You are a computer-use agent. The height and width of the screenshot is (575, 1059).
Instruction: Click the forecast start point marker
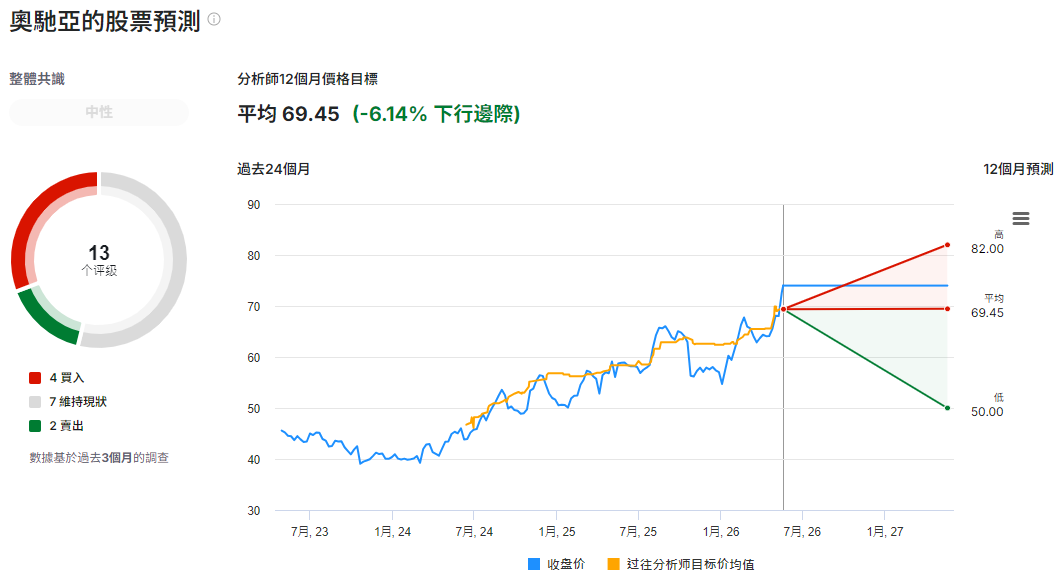(783, 309)
